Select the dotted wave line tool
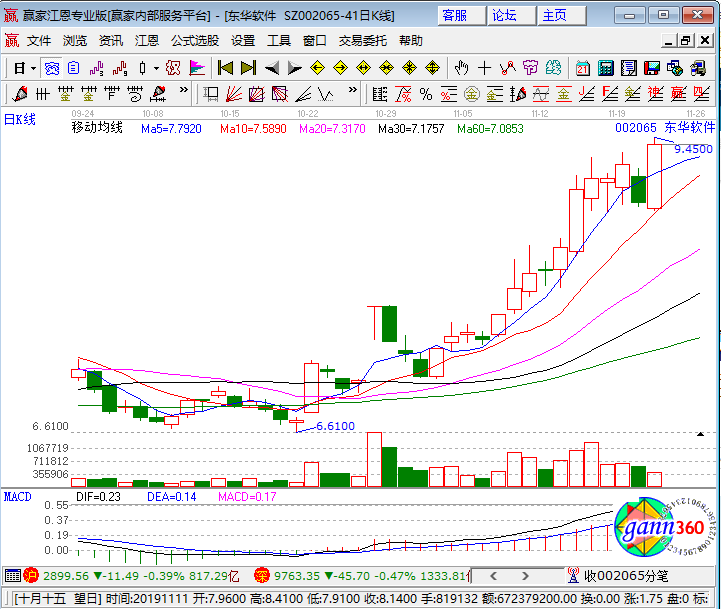This screenshot has height=609, width=721. 326,94
